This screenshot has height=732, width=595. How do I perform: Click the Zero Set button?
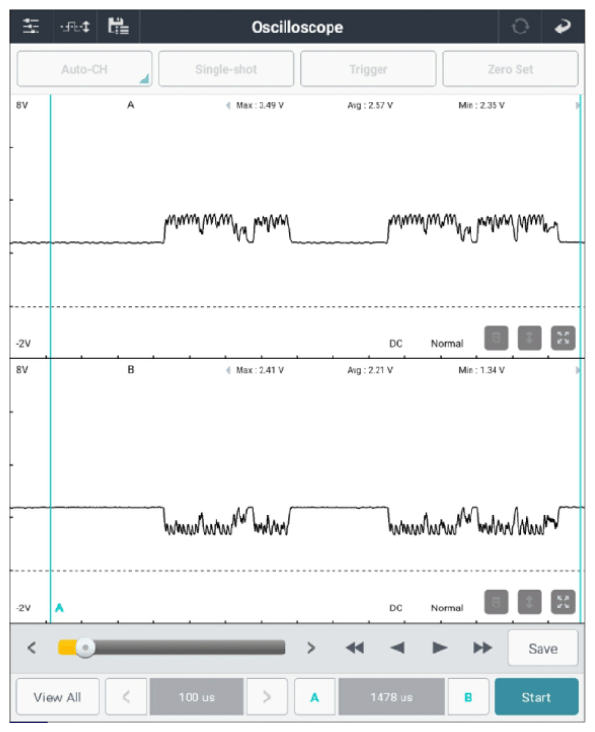point(511,69)
